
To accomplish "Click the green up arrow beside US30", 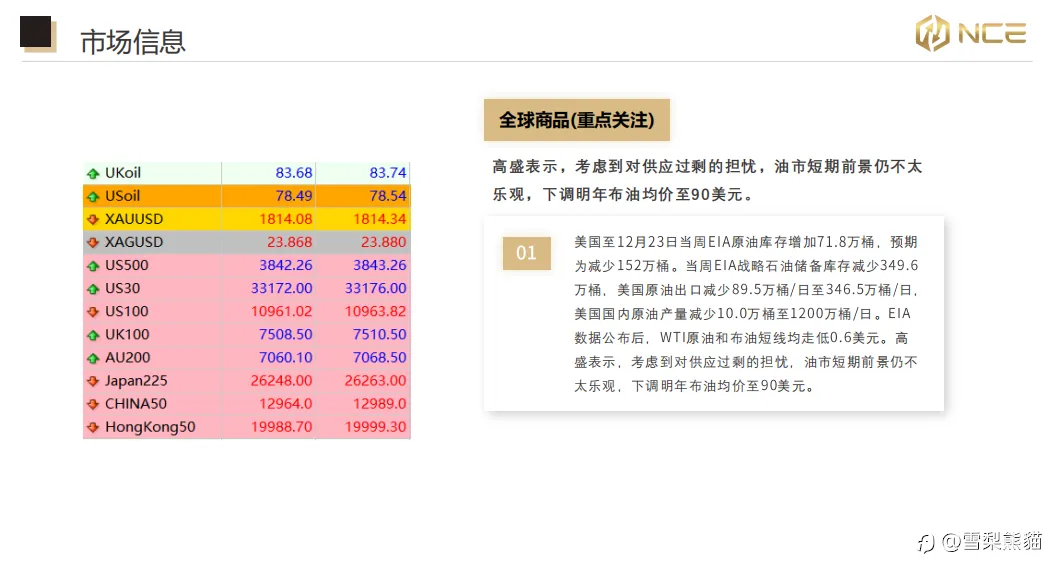I will pos(93,289).
